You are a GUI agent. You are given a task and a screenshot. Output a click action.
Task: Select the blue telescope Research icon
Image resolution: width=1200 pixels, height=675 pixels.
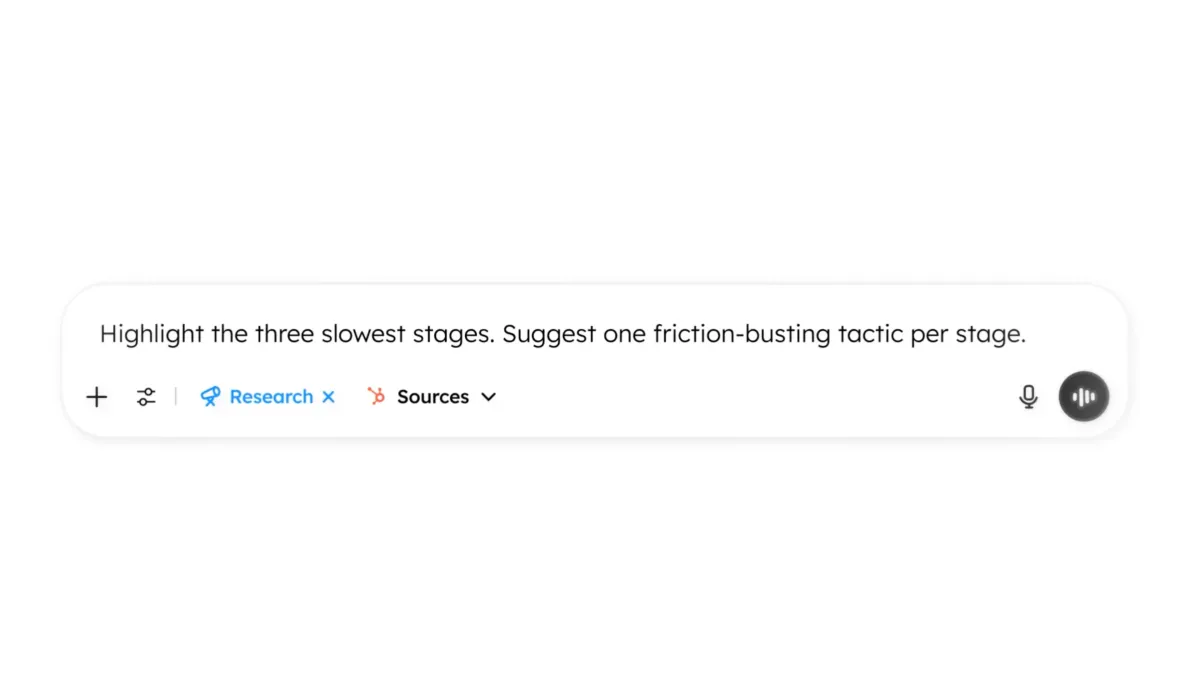[210, 396]
